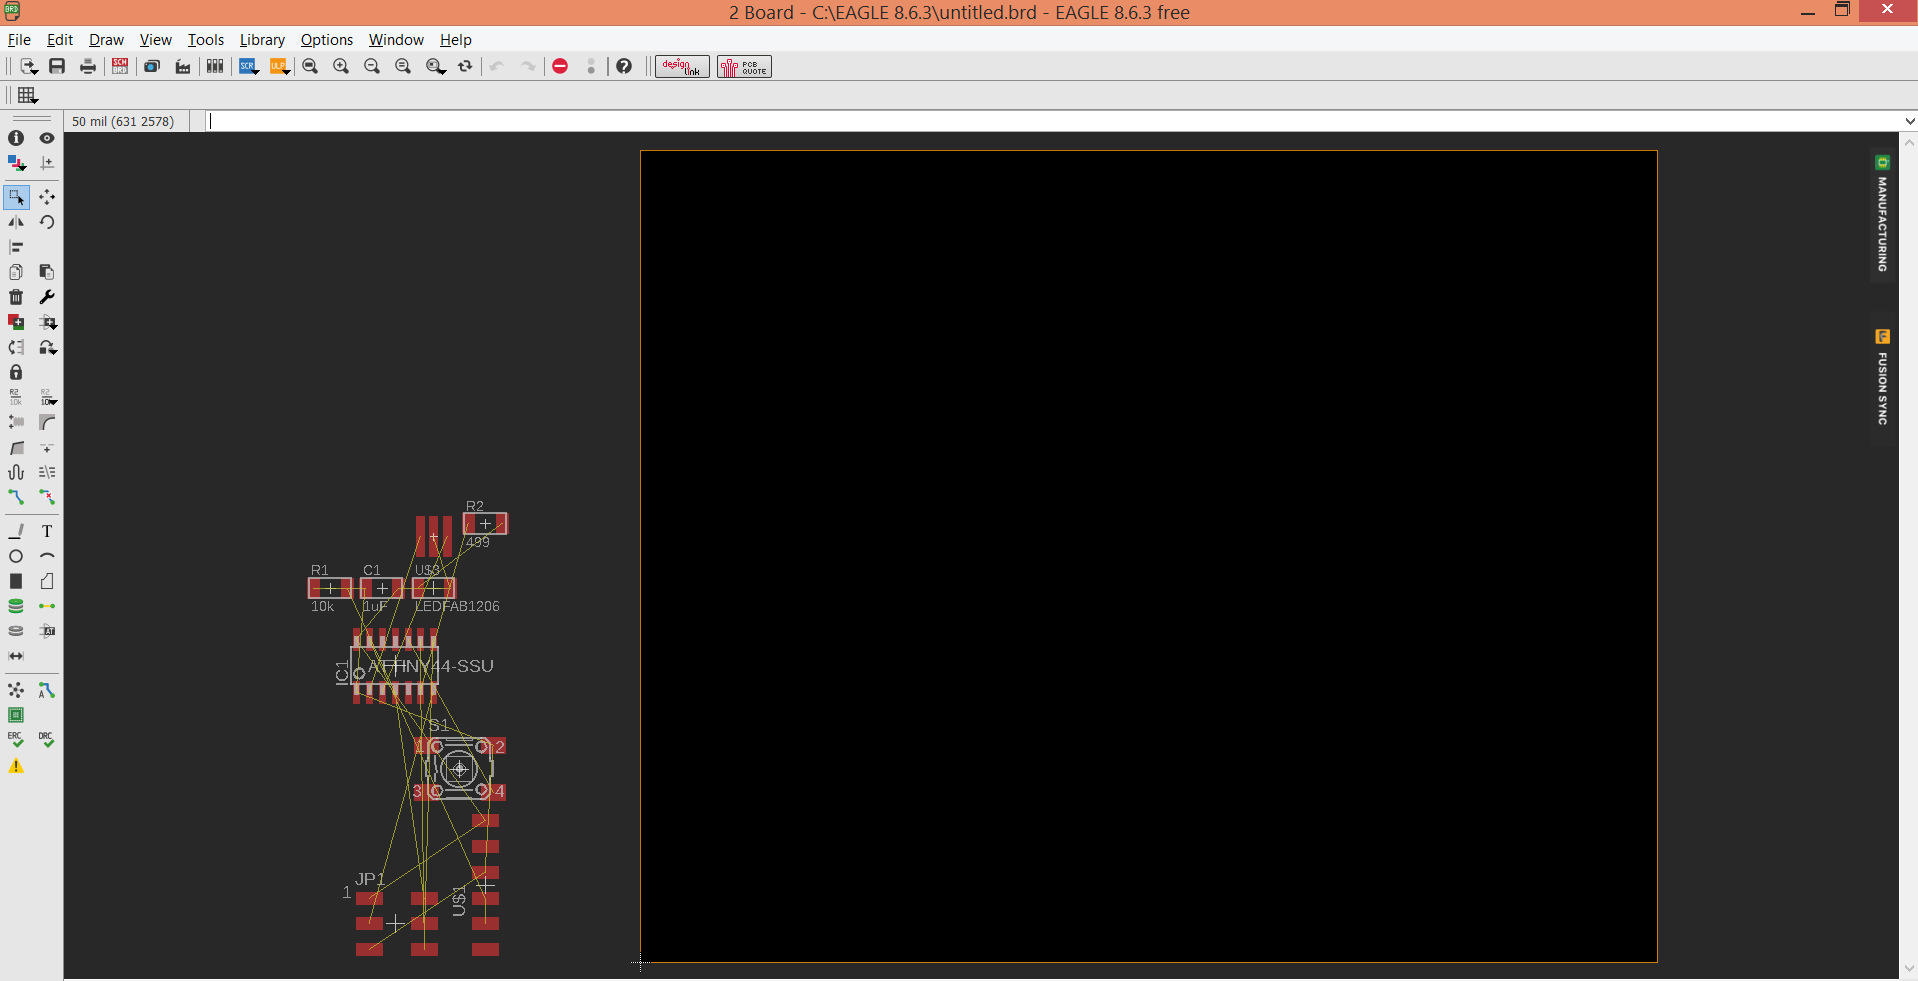Open the Fusion Sync side panel
The width and height of the screenshot is (1918, 981).
click(1882, 378)
